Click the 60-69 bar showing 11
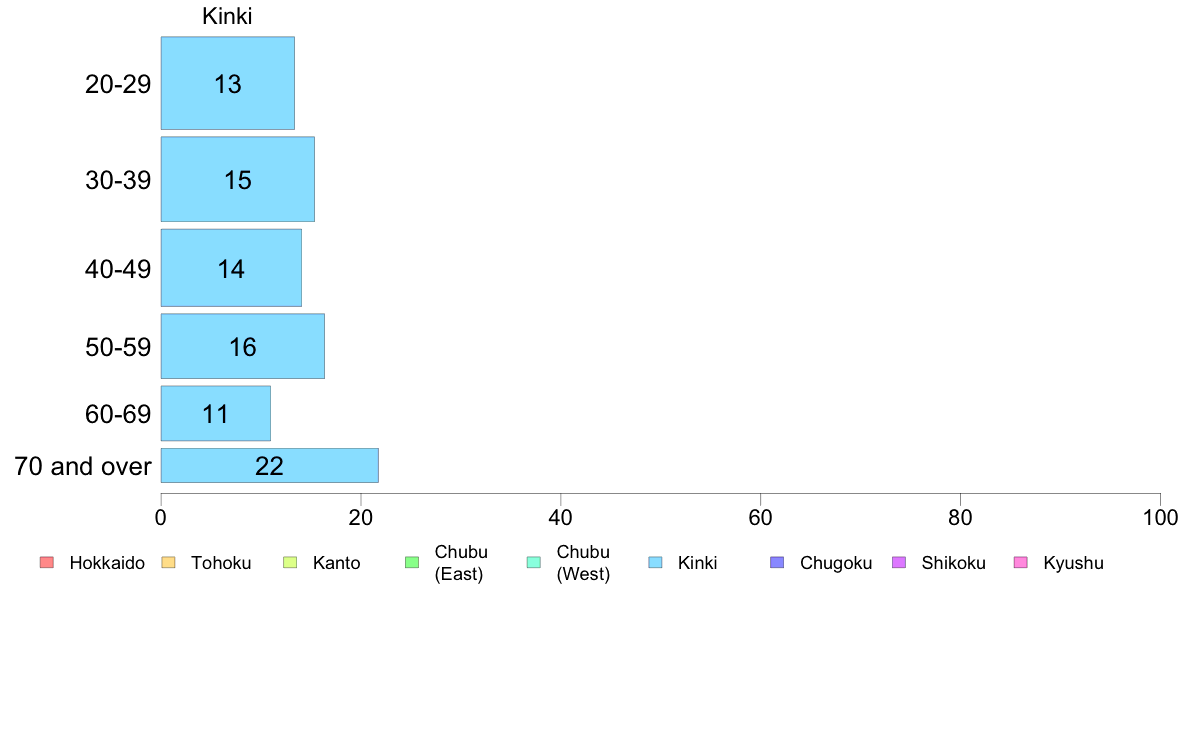The image size is (1188, 736). point(216,414)
